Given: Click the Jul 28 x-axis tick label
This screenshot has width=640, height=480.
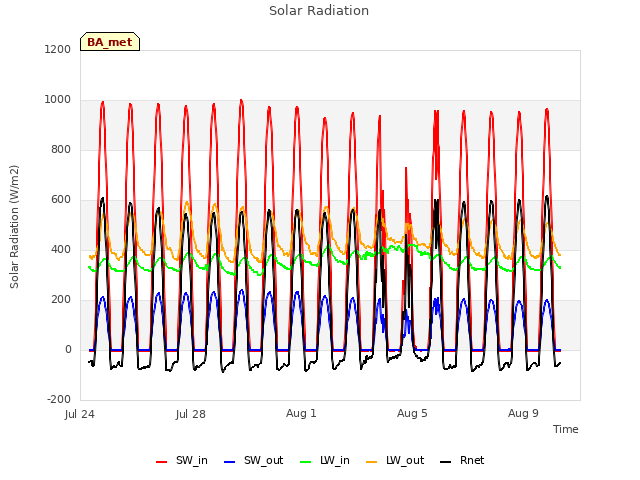Looking at the screenshot, I should tap(191, 414).
